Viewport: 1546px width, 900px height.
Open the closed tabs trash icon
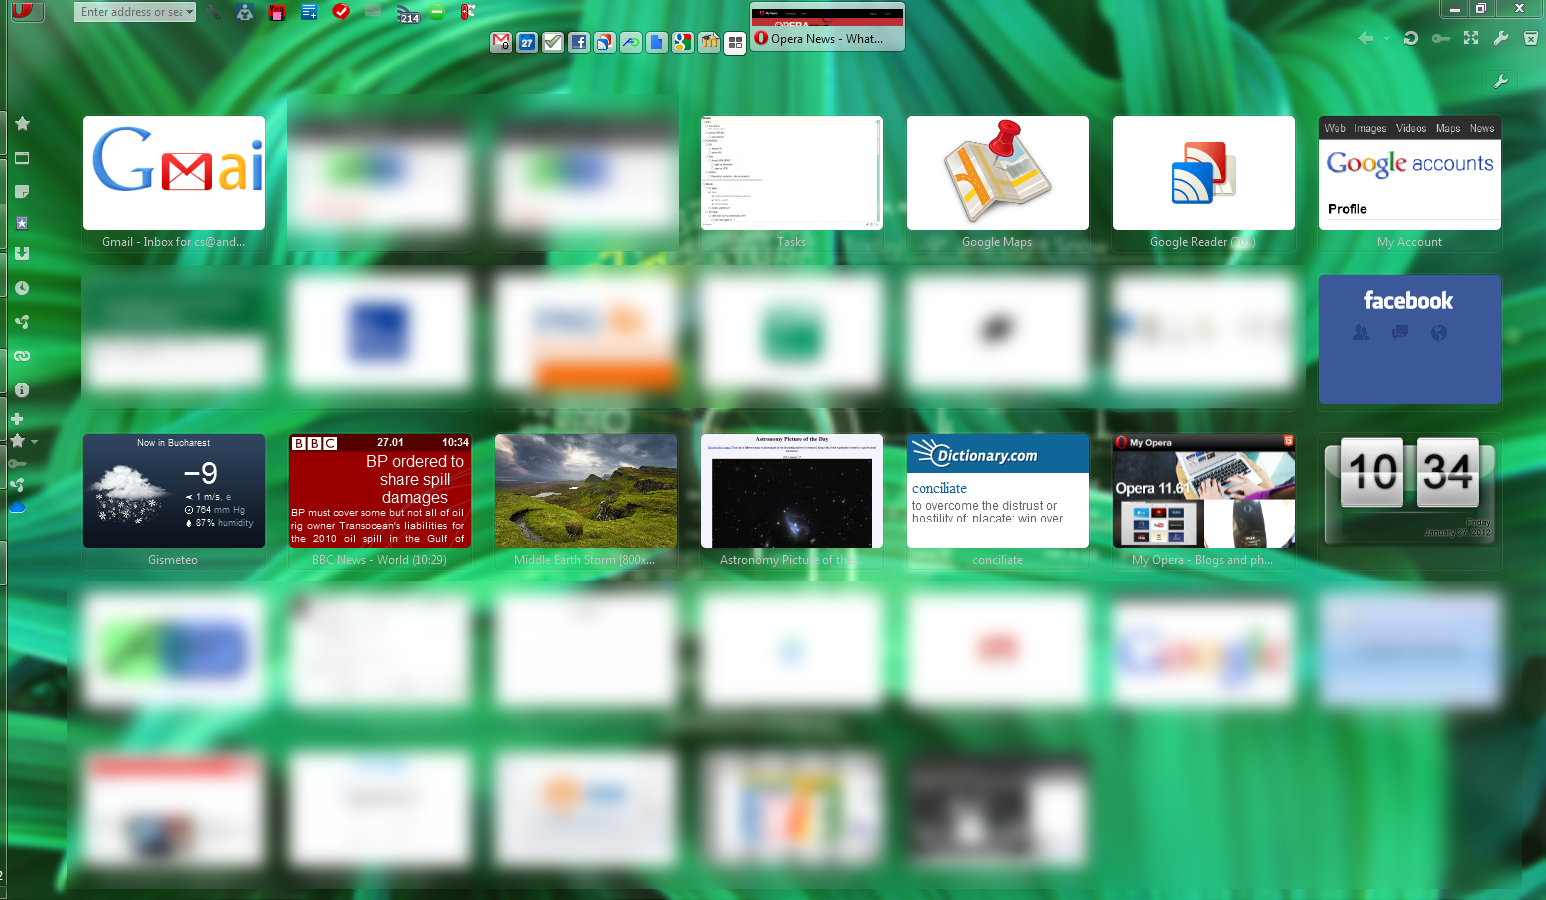pos(1530,38)
